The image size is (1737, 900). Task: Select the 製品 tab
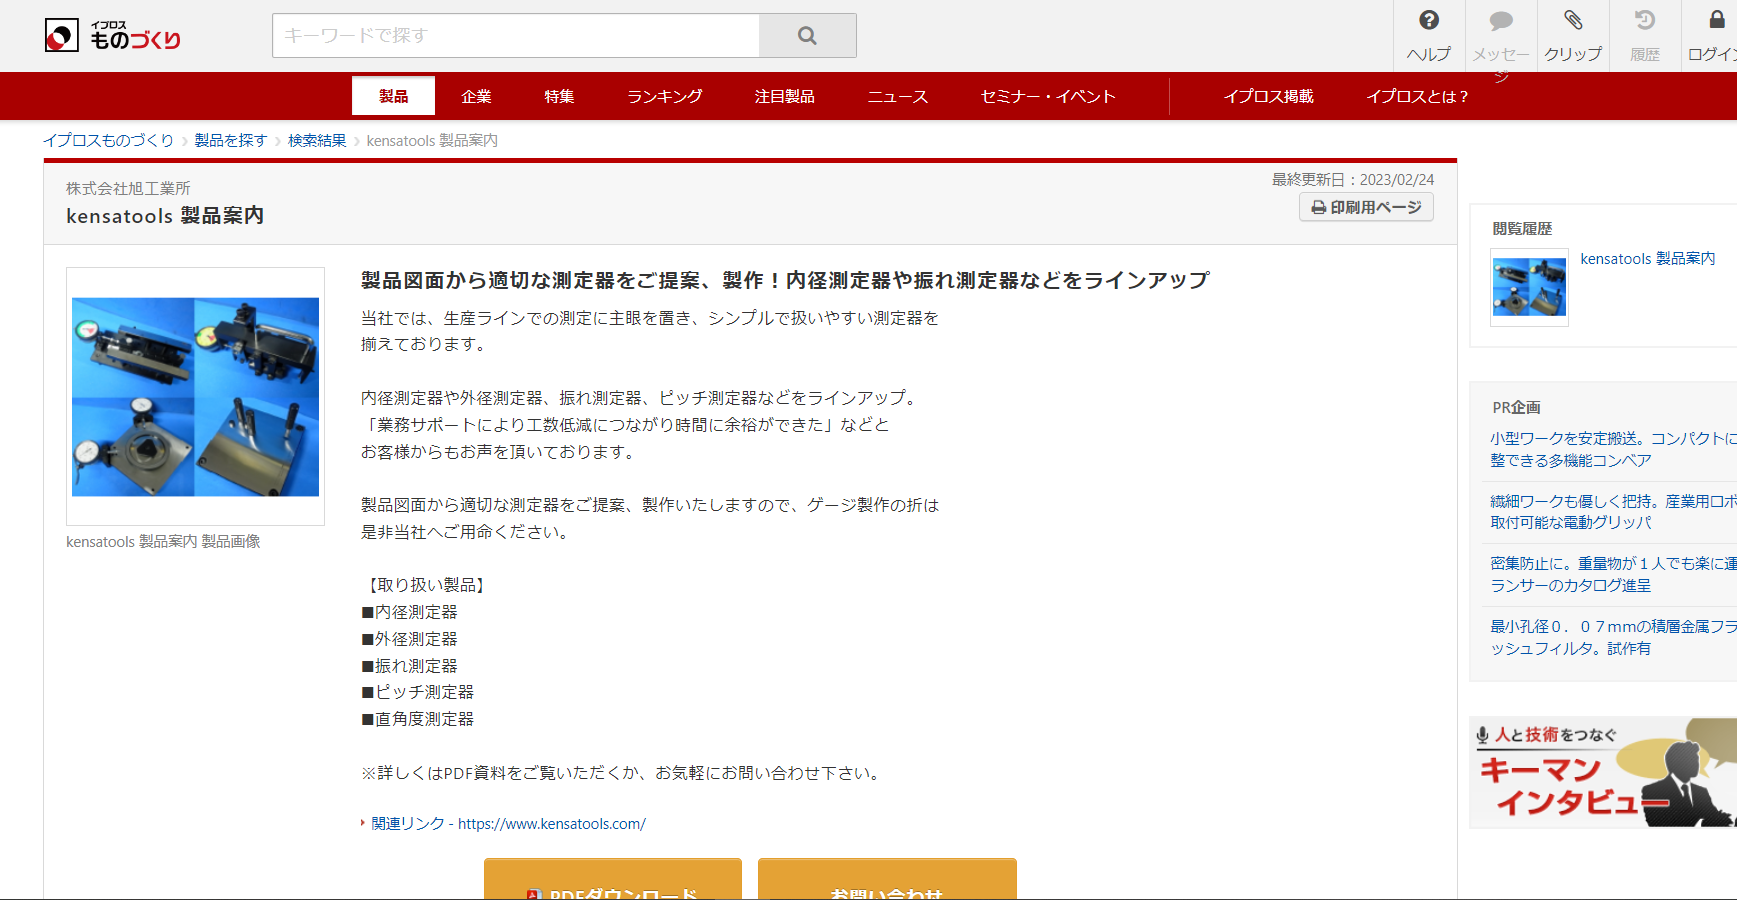(393, 96)
